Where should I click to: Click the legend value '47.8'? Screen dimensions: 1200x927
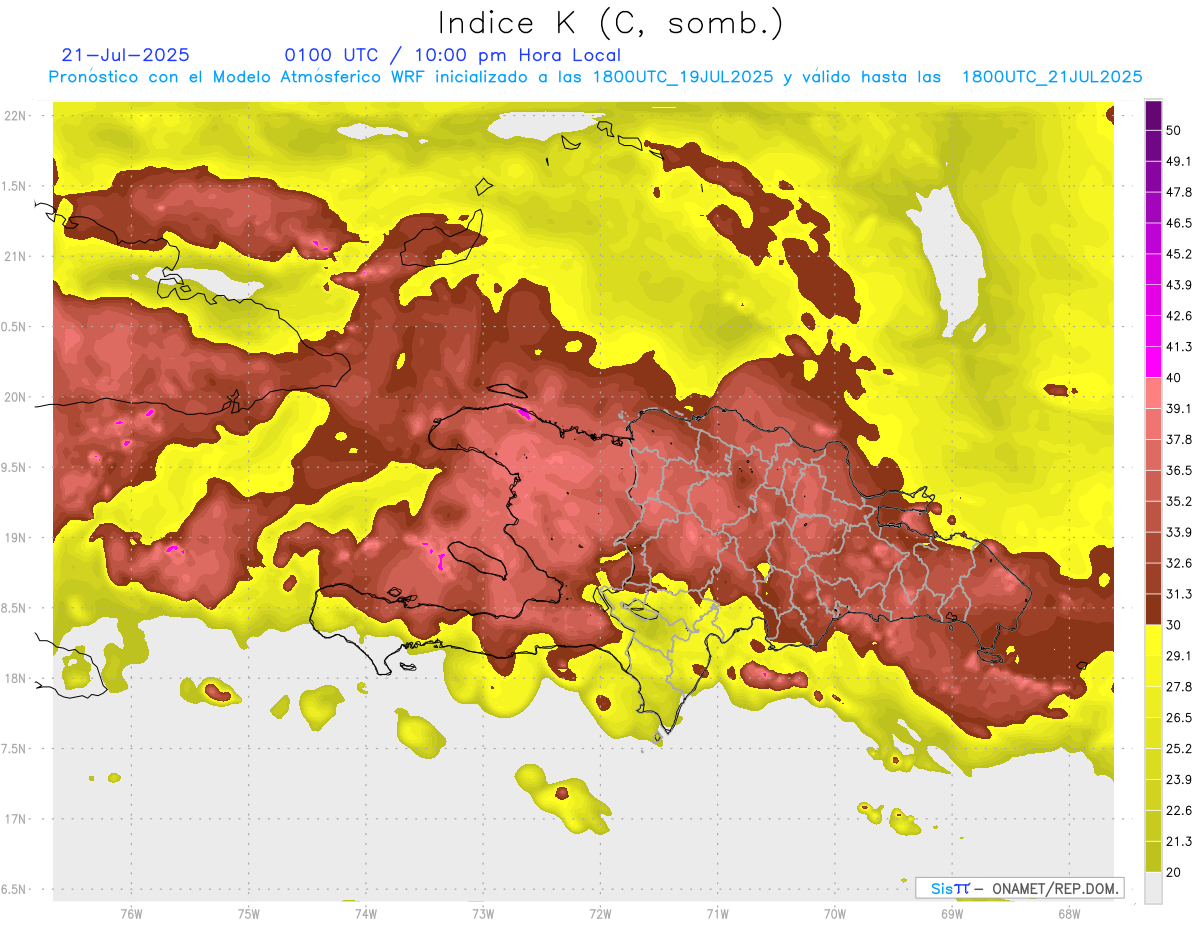tap(1179, 192)
